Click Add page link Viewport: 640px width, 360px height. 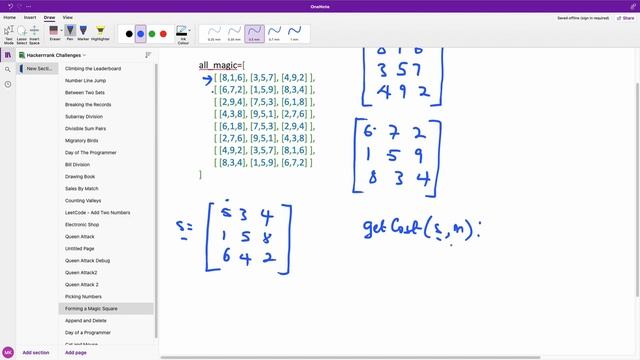76,352
